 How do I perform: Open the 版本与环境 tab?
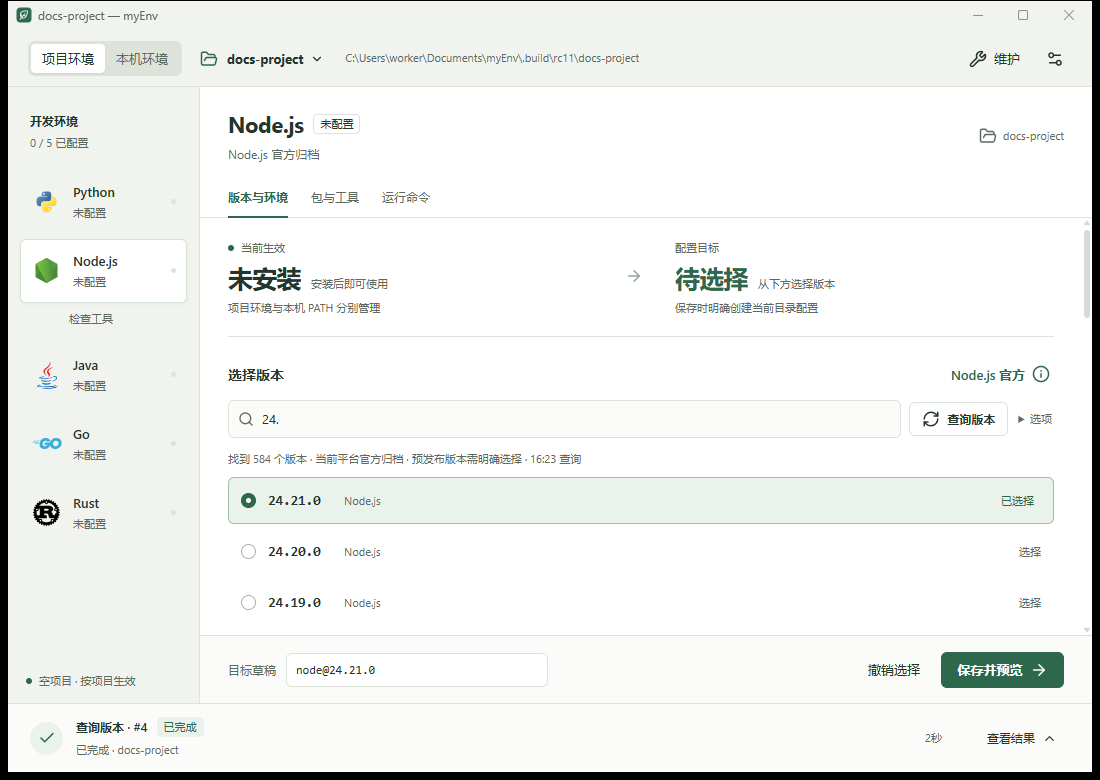pyautogui.click(x=257, y=198)
